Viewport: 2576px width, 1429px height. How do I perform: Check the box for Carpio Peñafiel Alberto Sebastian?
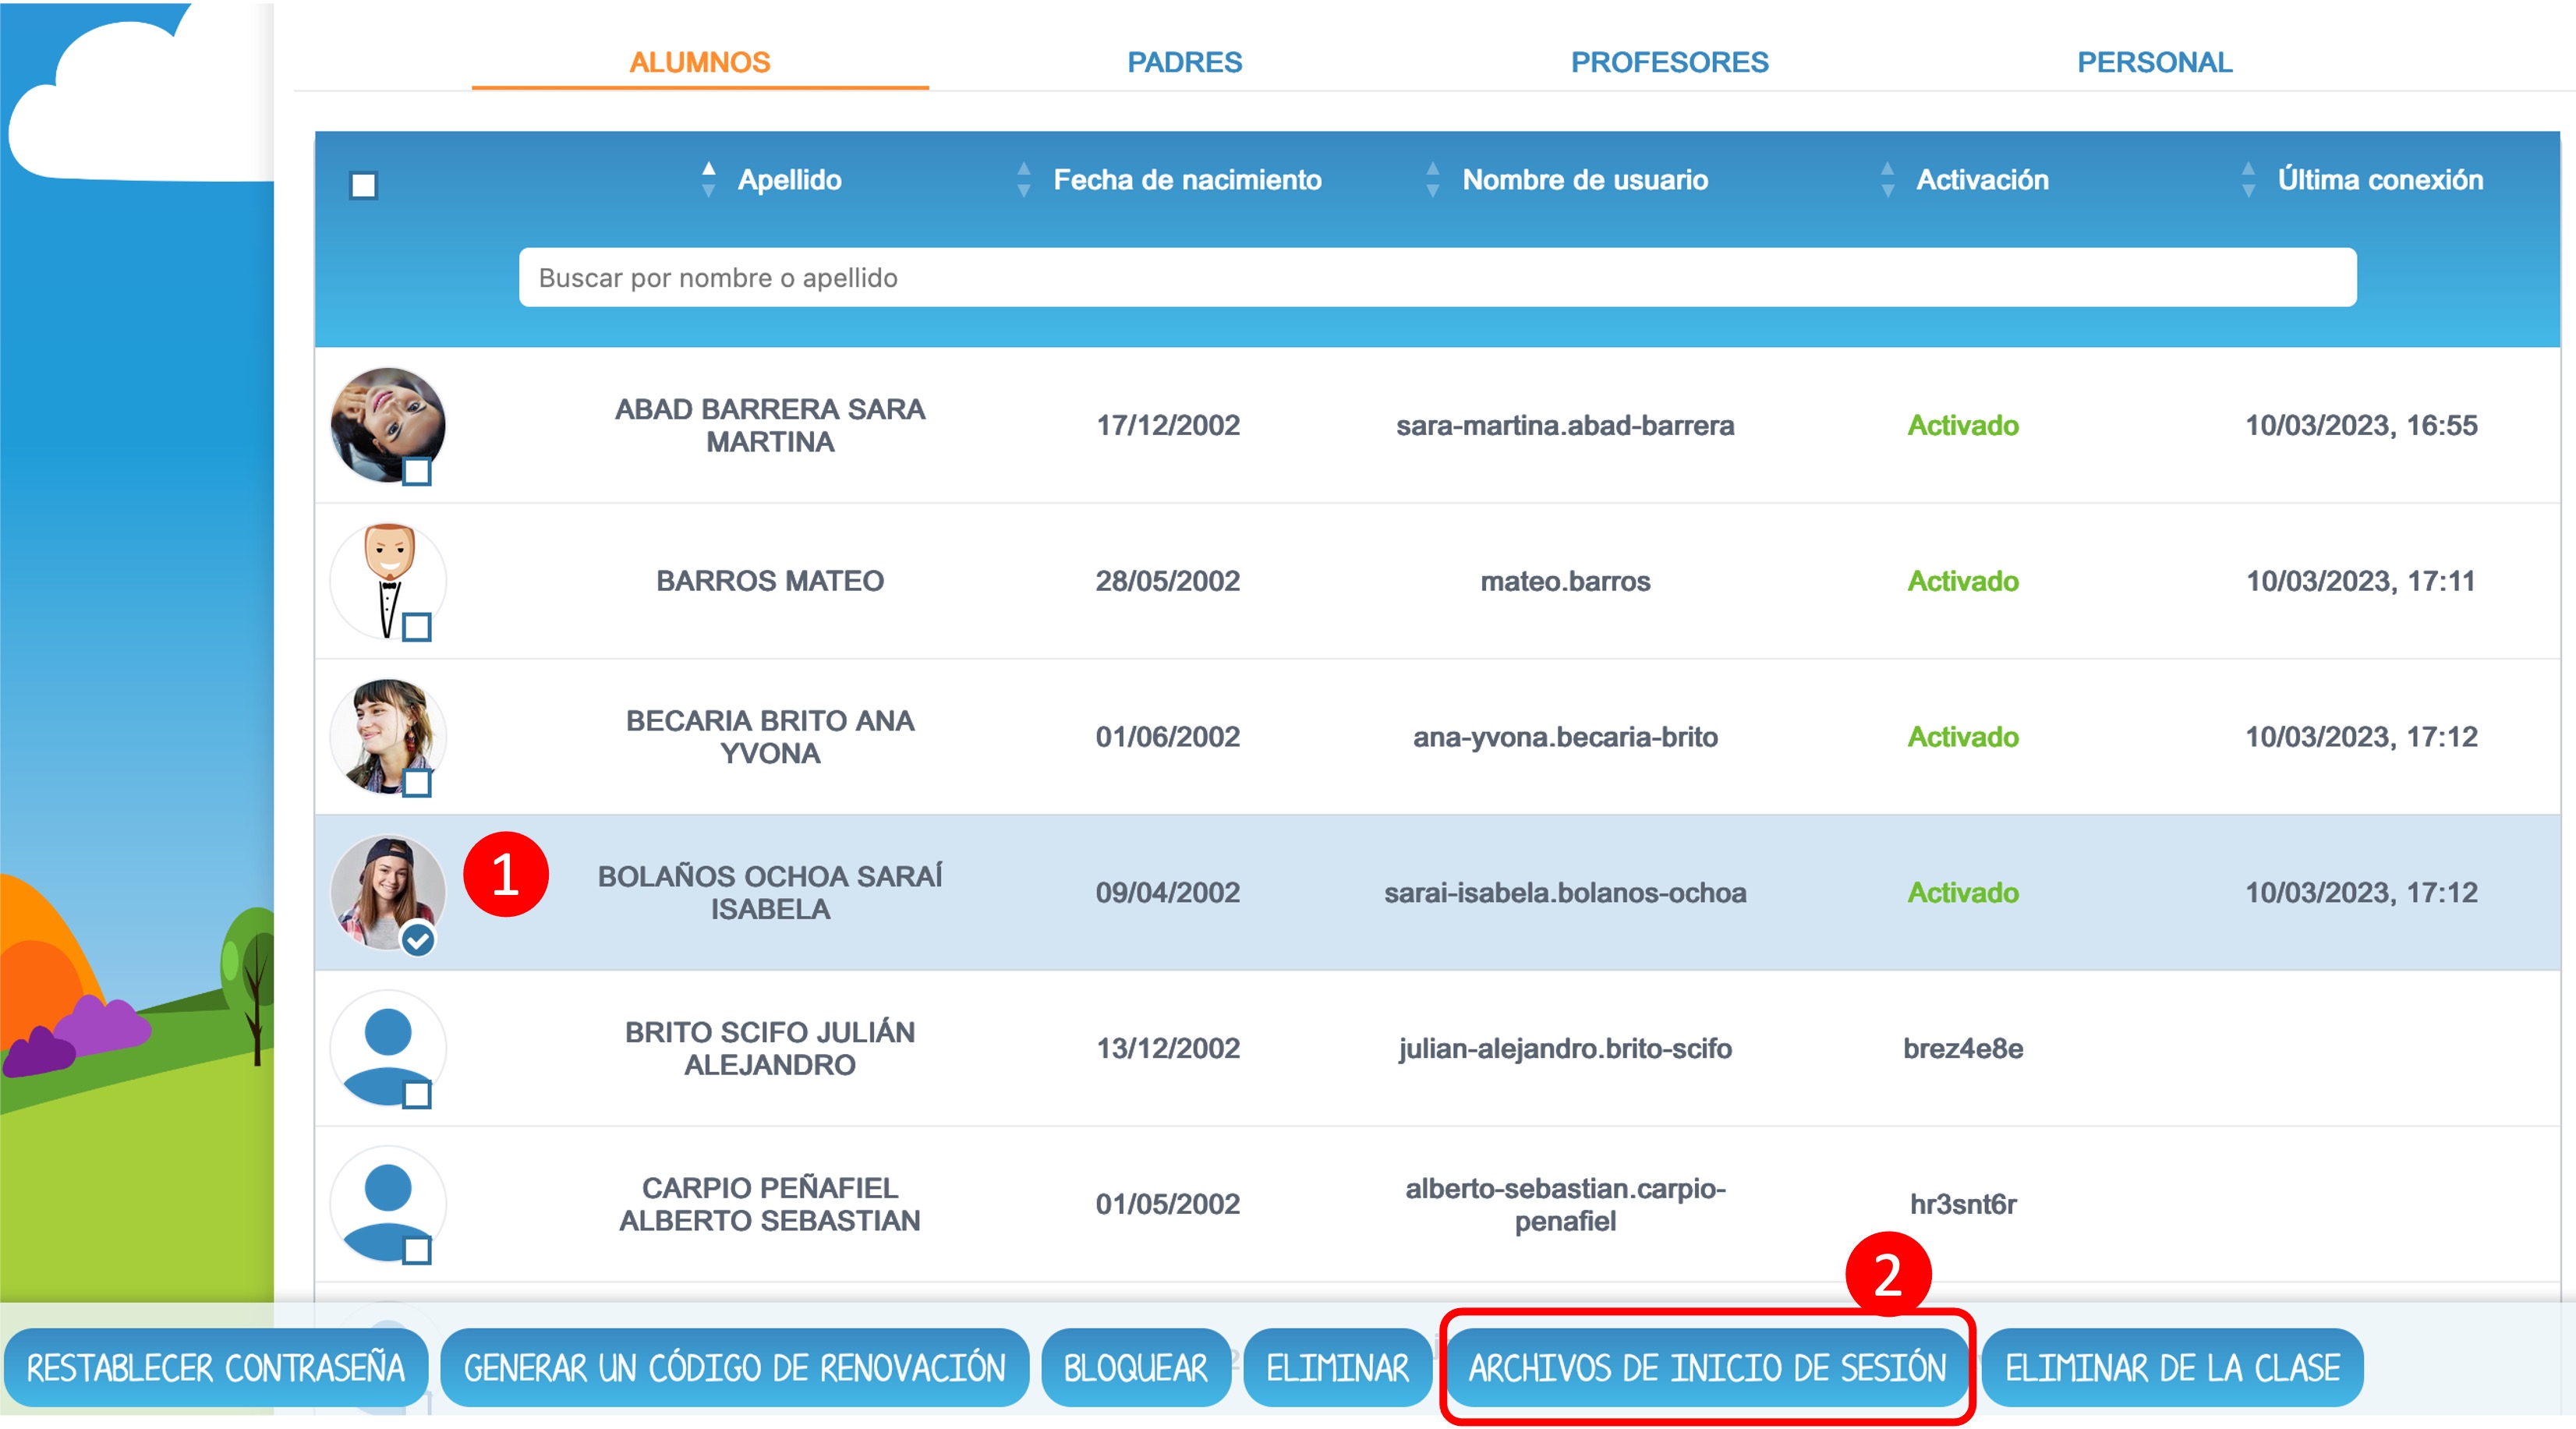417,1250
